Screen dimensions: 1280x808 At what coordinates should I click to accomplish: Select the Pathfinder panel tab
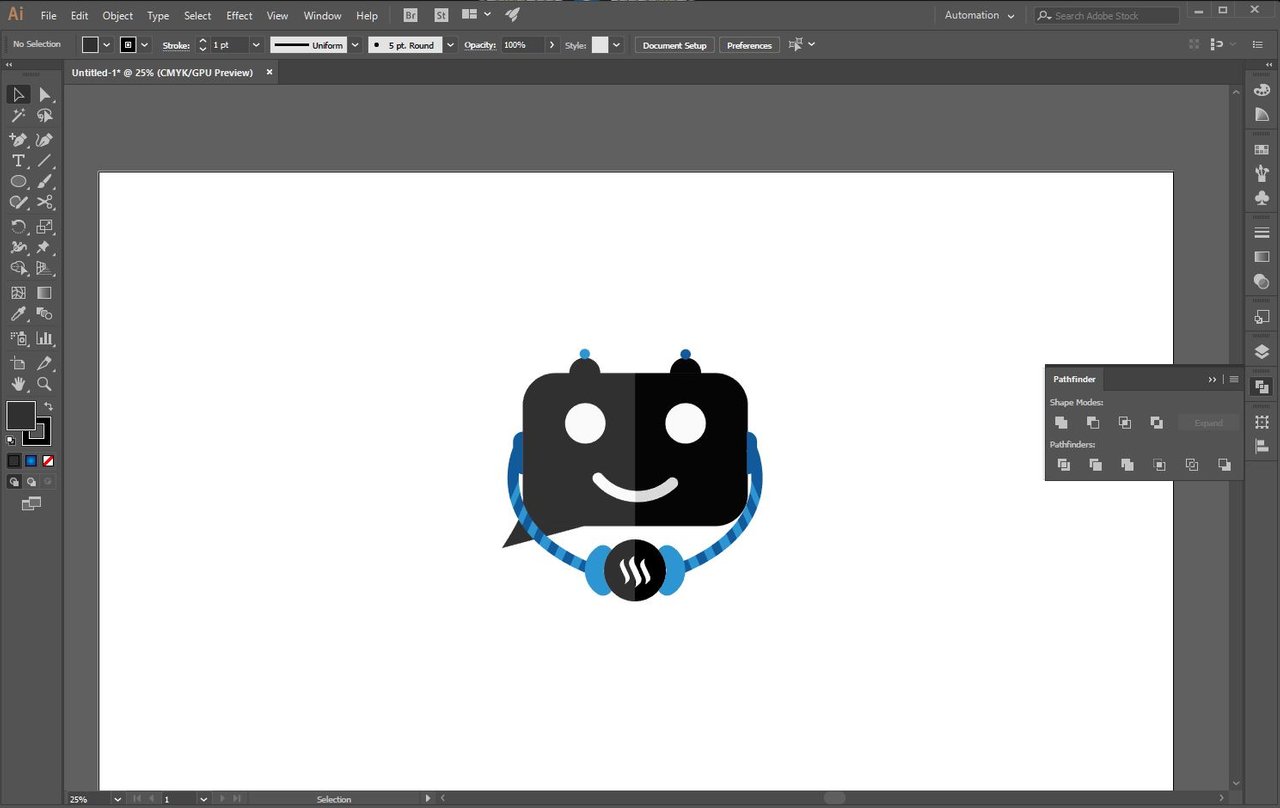1074,379
